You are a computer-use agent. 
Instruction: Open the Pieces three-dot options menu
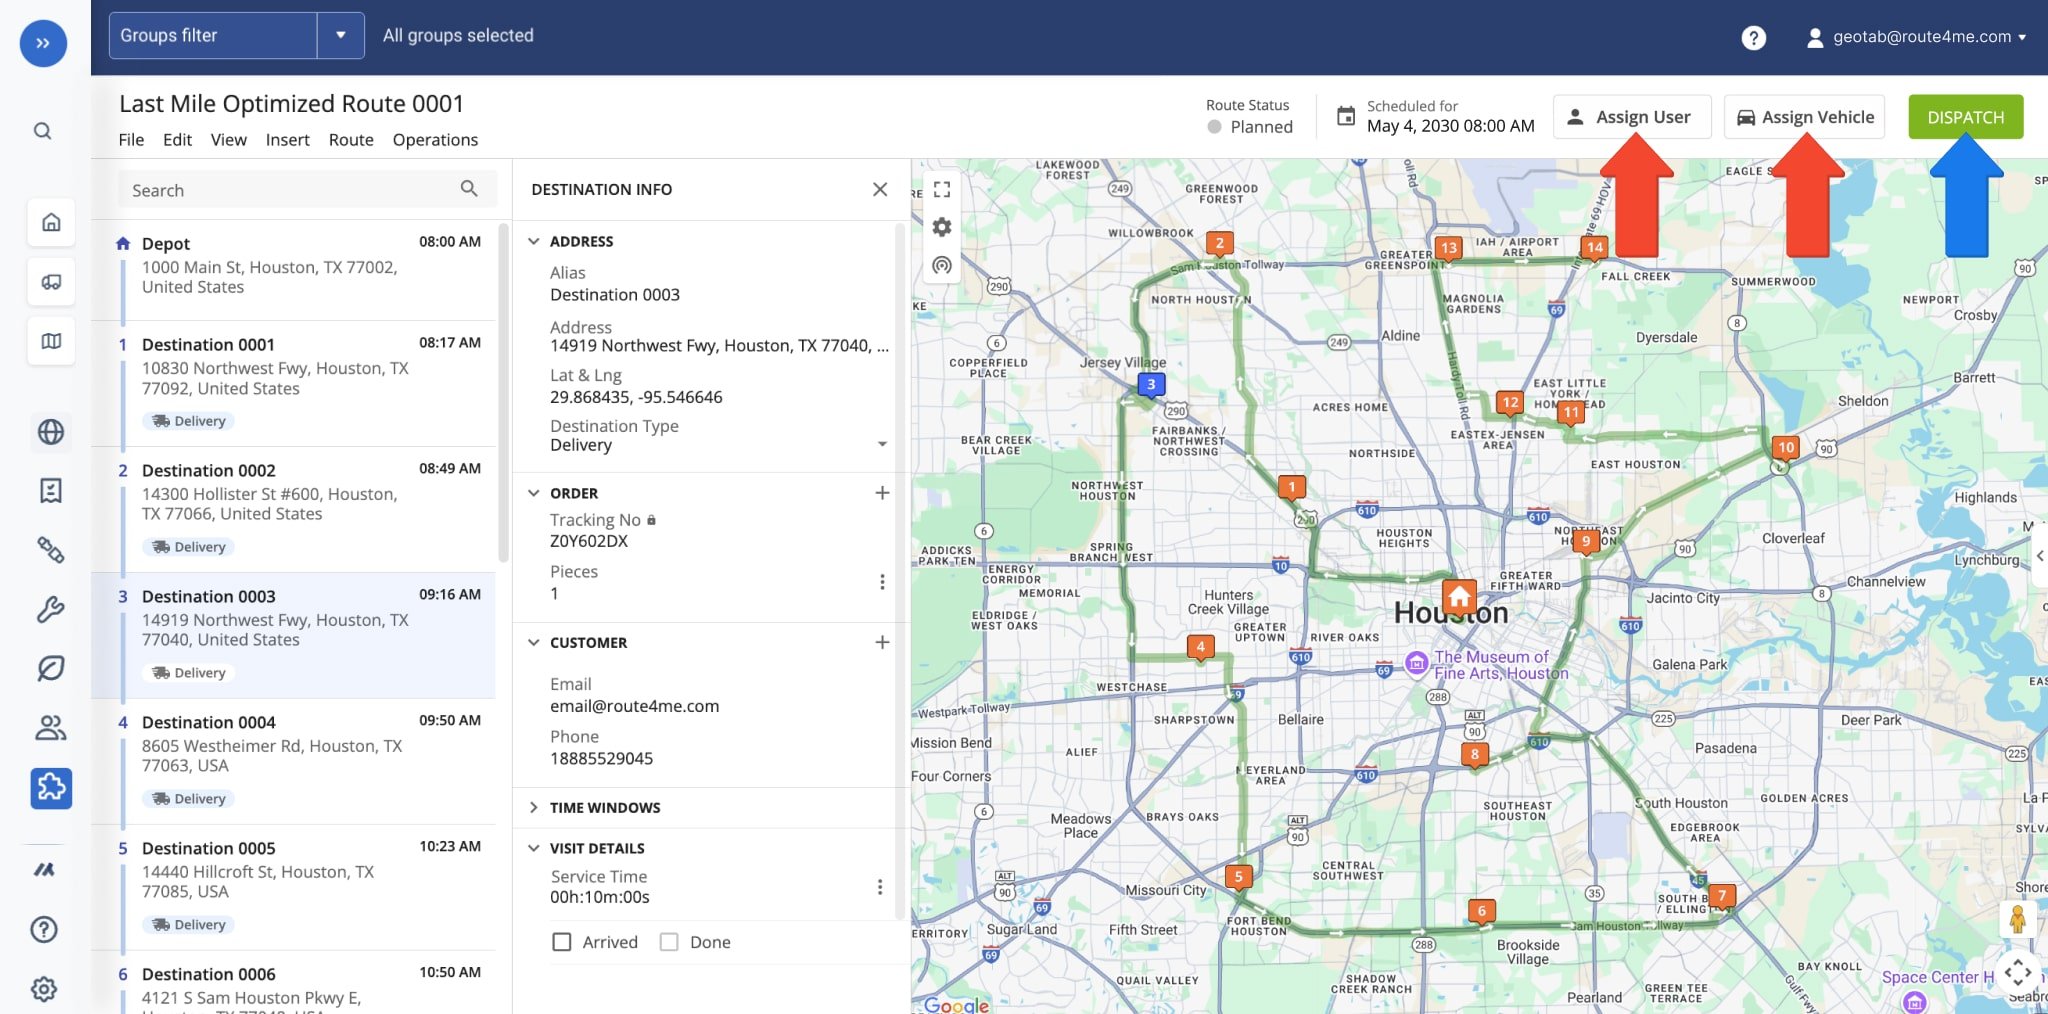coord(882,582)
